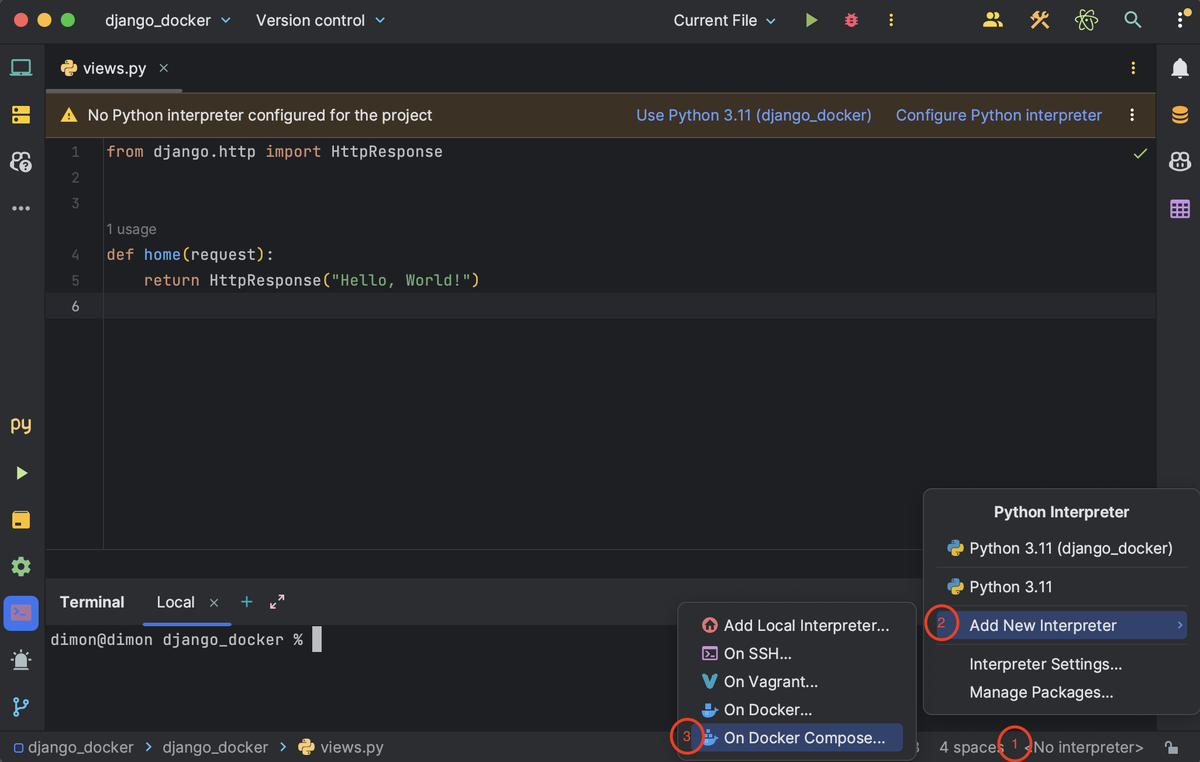Open the Database tool window icon
1200x762 pixels.
point(1180,115)
